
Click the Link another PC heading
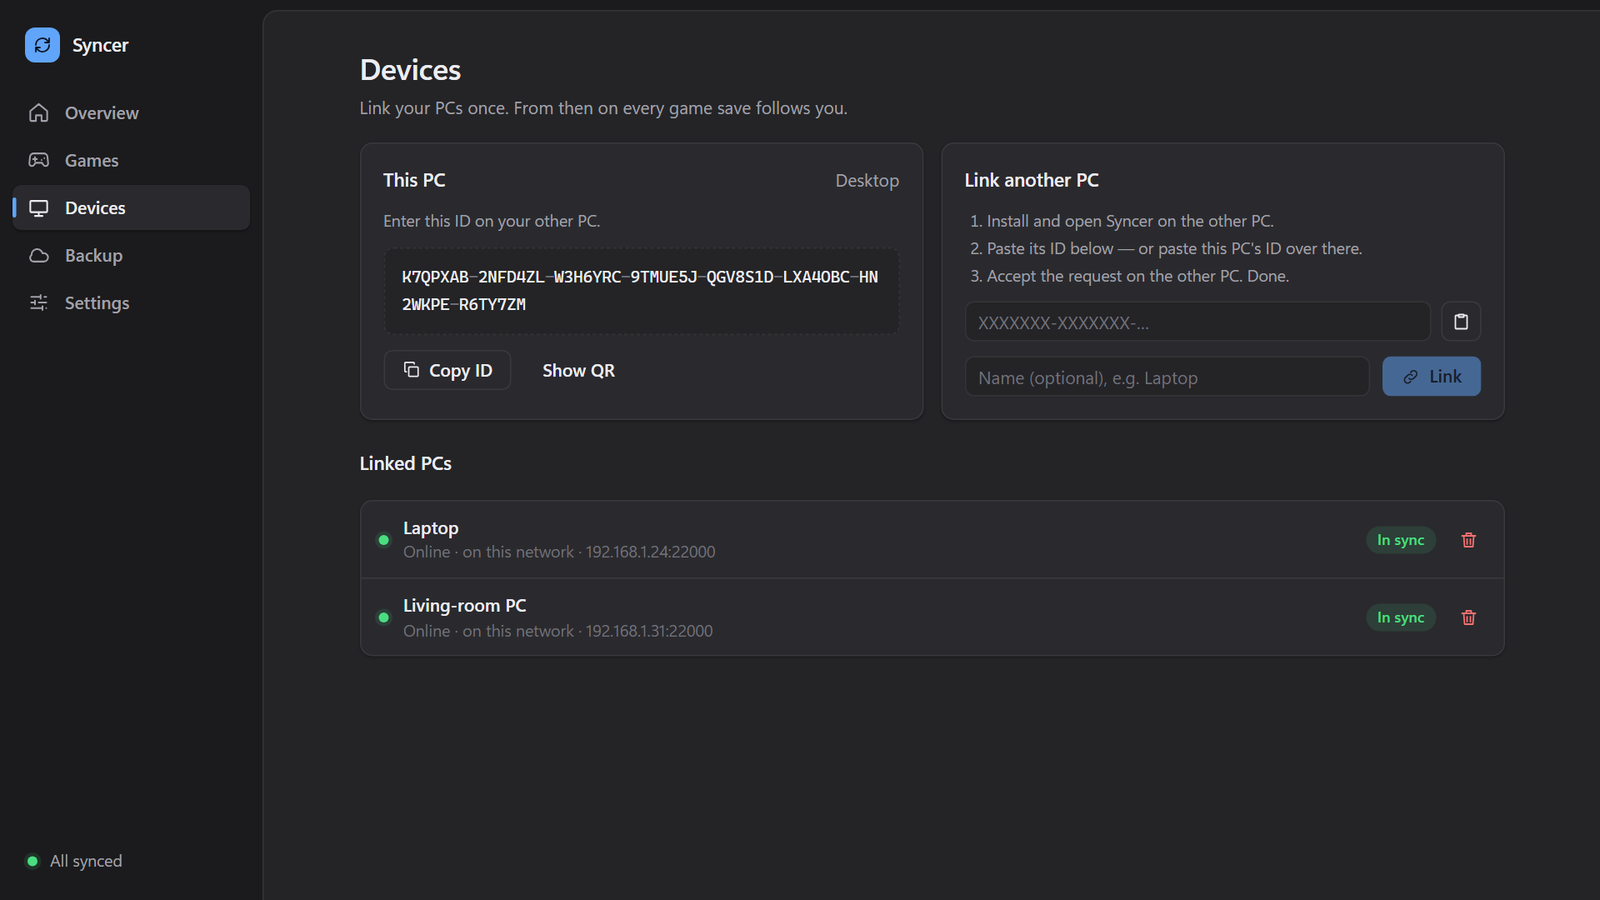1032,180
